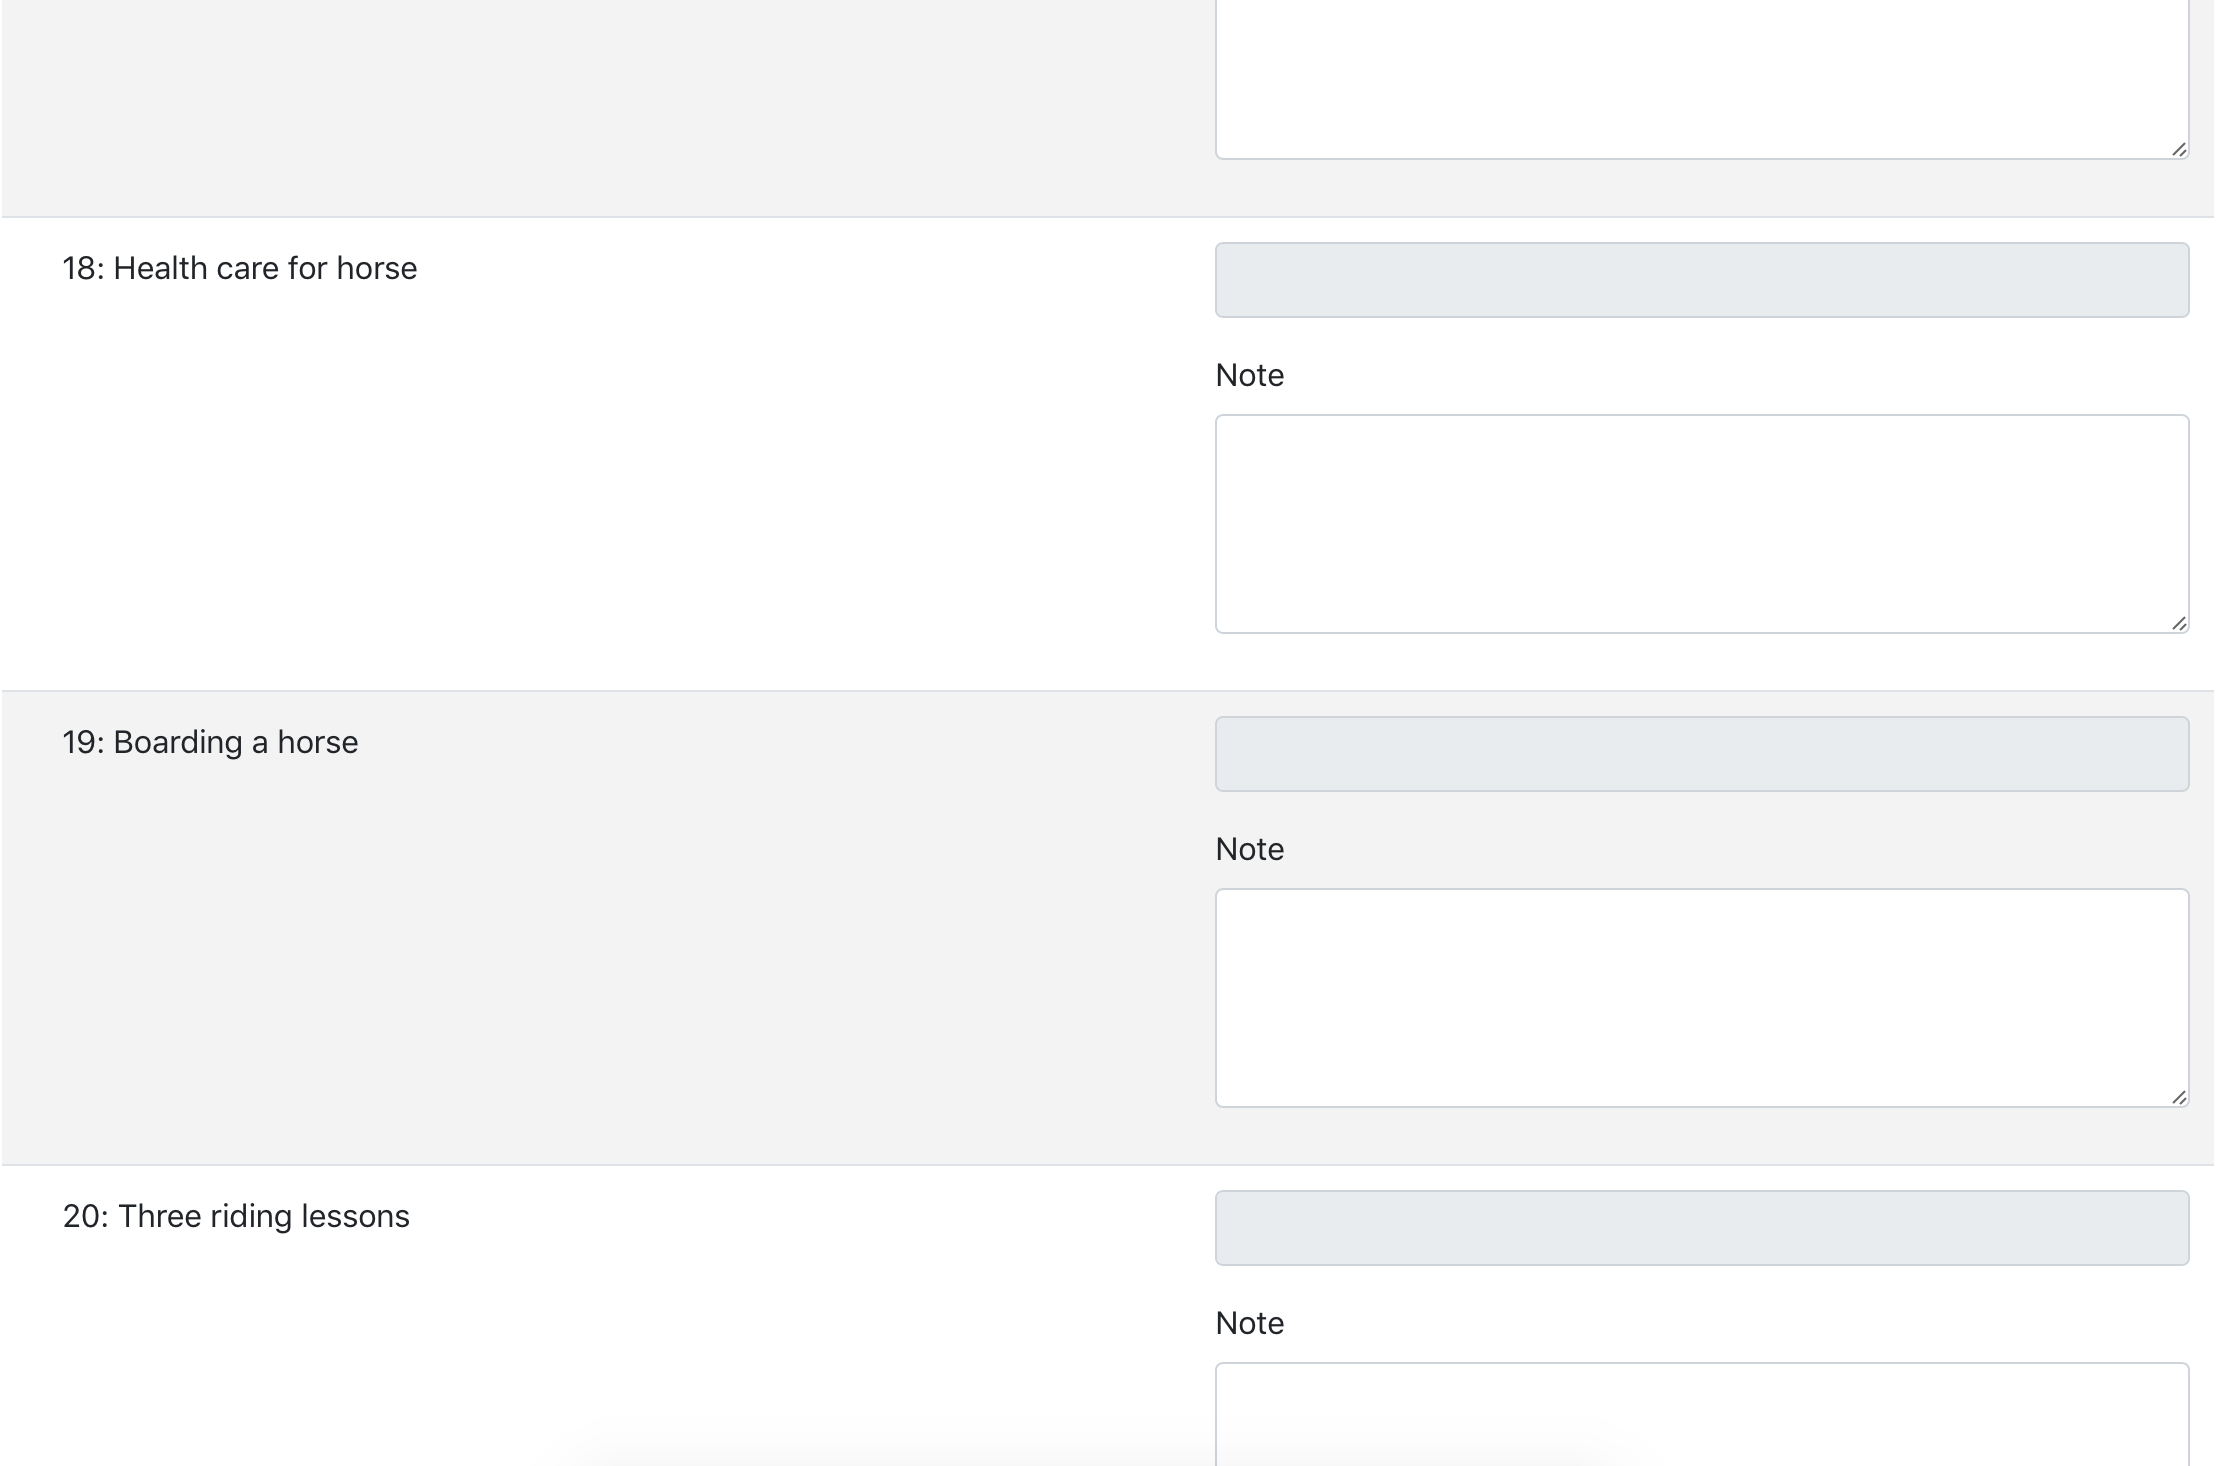Click resize handle of Boarding a horse note box
The image size is (2222, 1466).
[x=2179, y=1097]
